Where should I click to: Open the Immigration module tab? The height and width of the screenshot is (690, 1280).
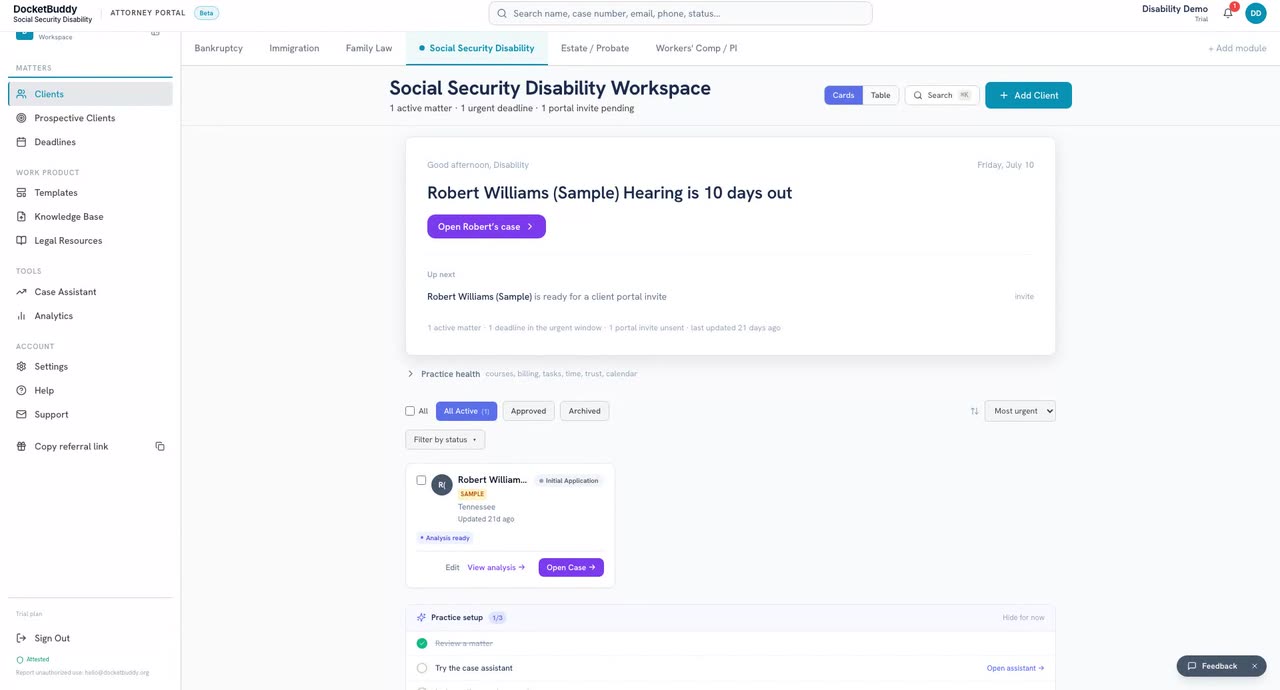coord(294,48)
